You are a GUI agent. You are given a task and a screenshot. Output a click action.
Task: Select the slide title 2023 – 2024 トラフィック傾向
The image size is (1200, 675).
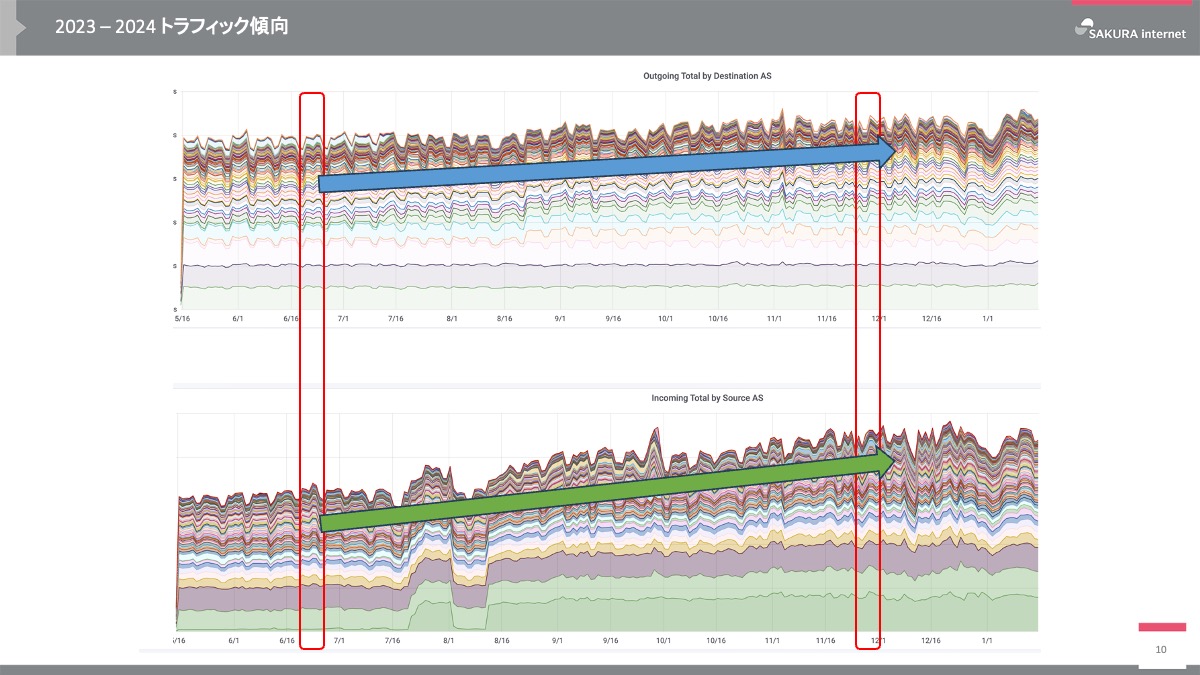pyautogui.click(x=172, y=28)
